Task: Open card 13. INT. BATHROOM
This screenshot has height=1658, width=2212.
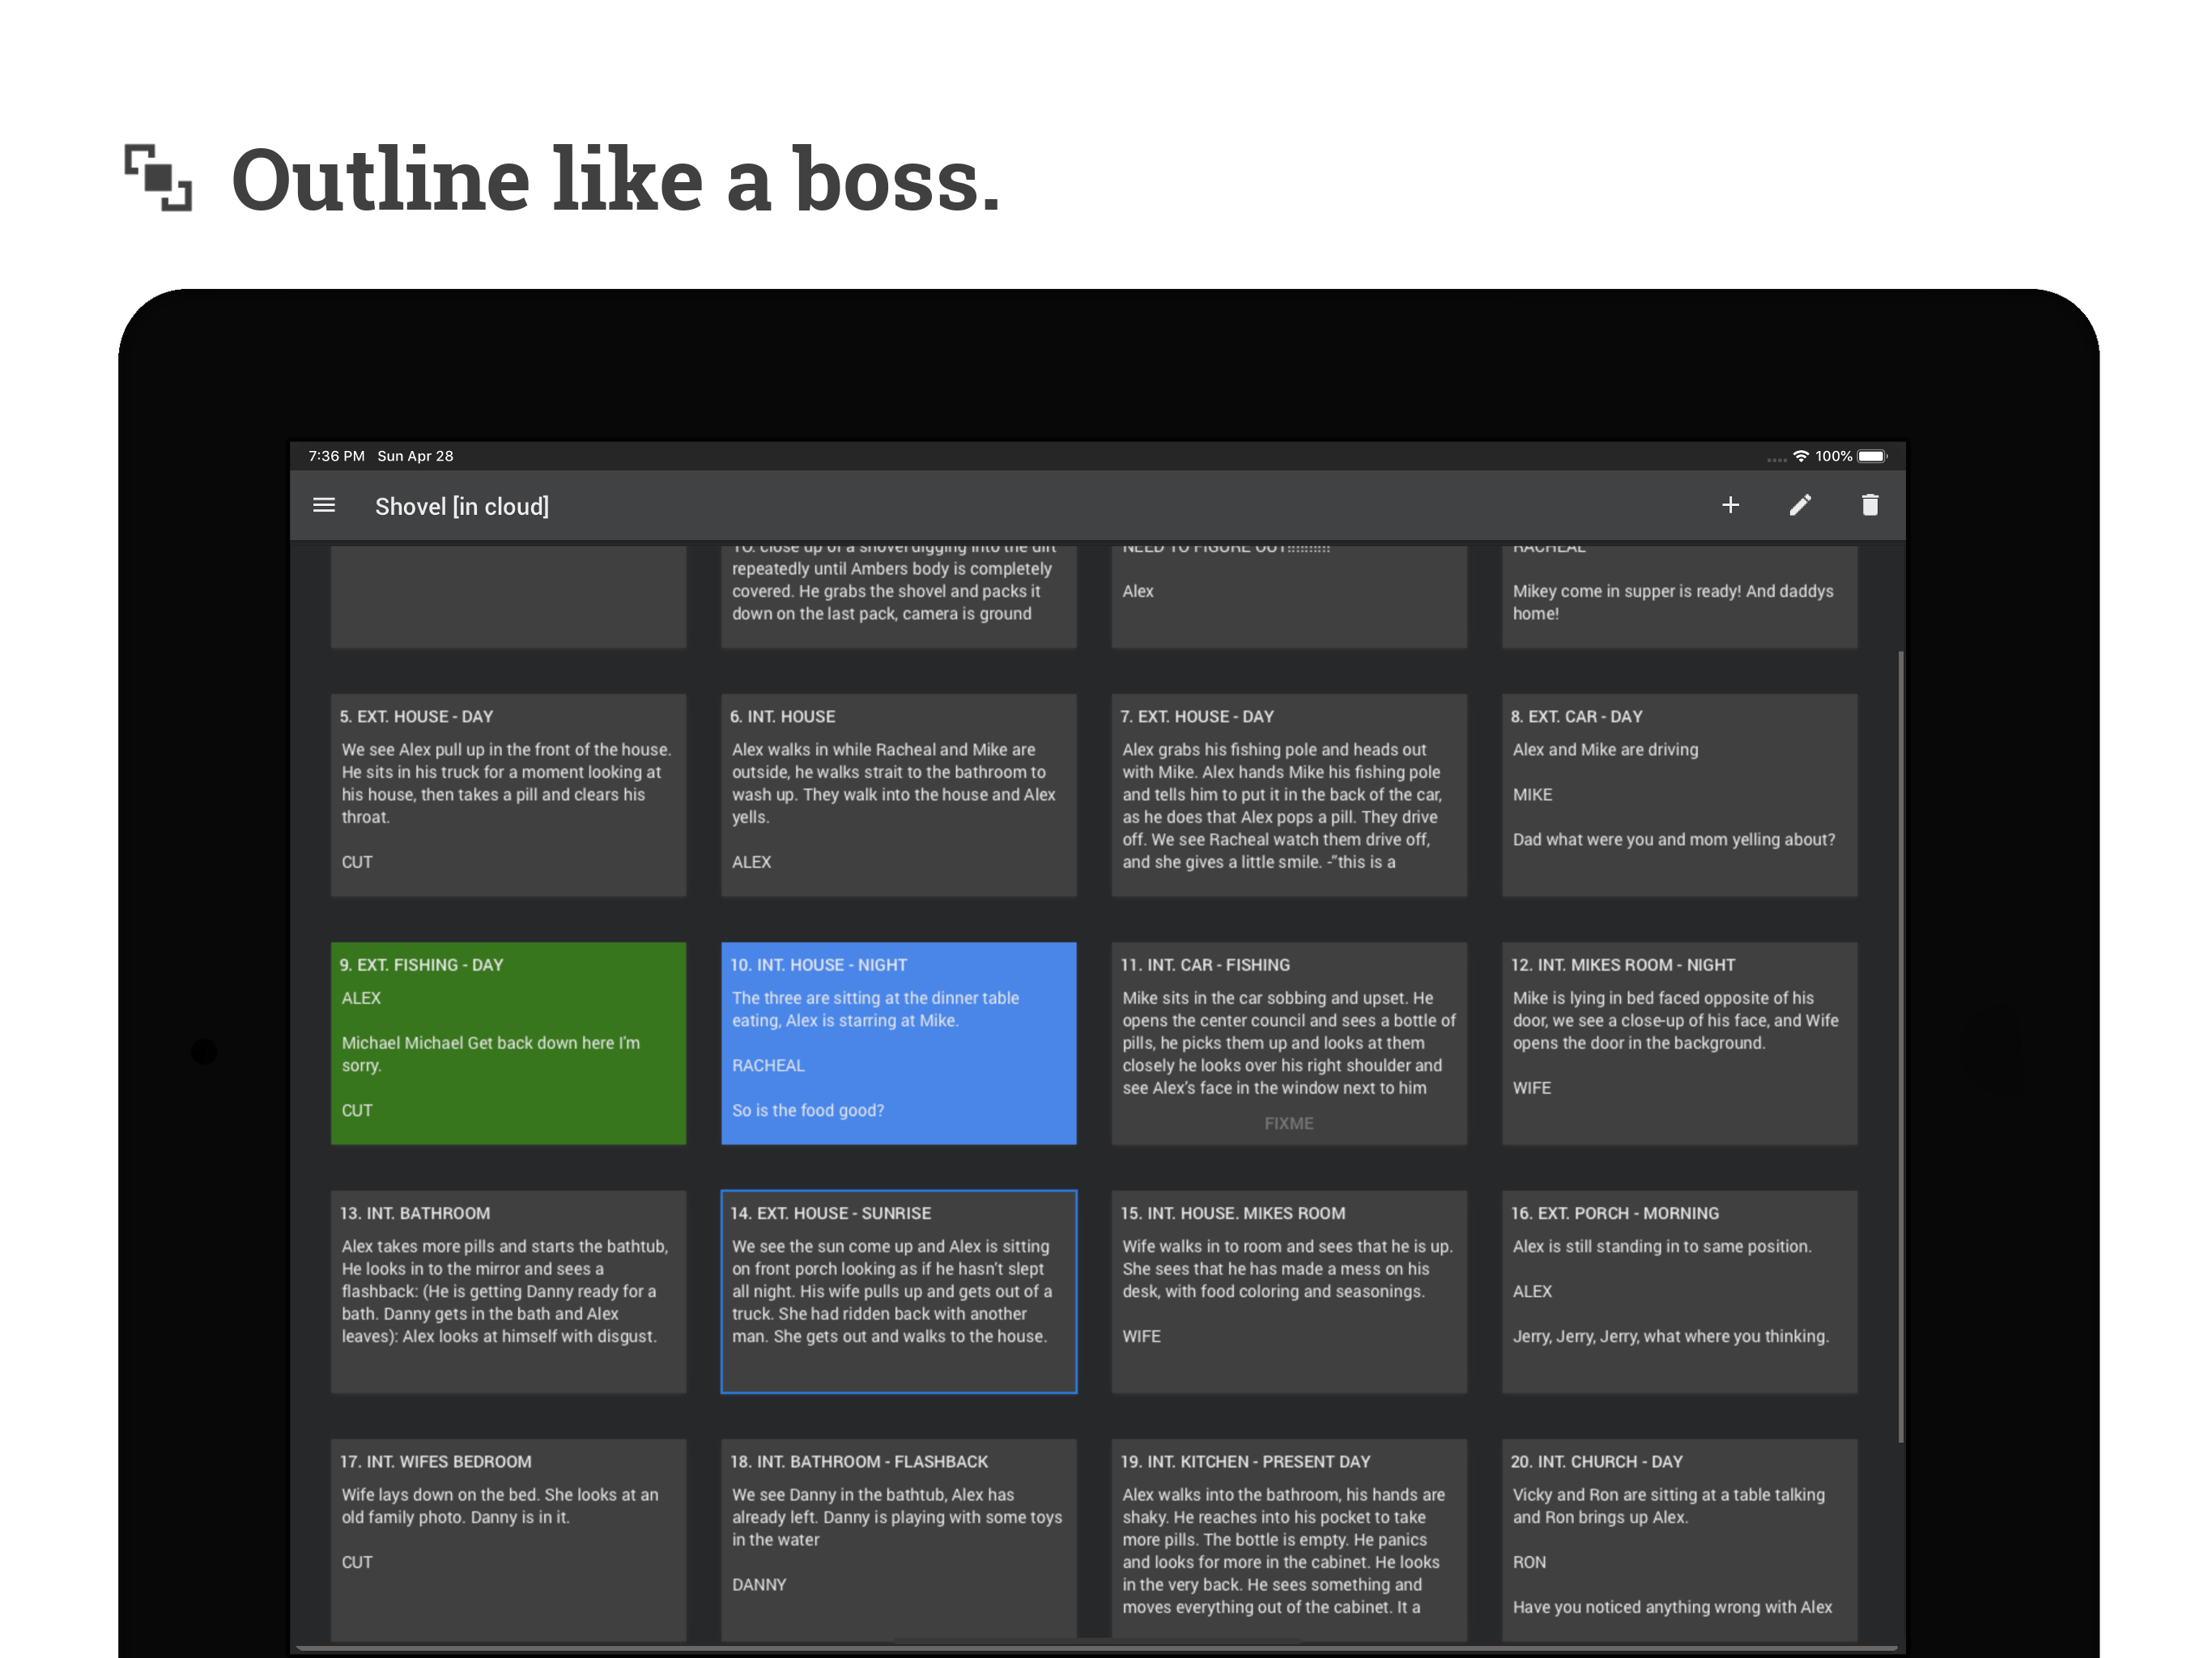Action: (508, 1291)
